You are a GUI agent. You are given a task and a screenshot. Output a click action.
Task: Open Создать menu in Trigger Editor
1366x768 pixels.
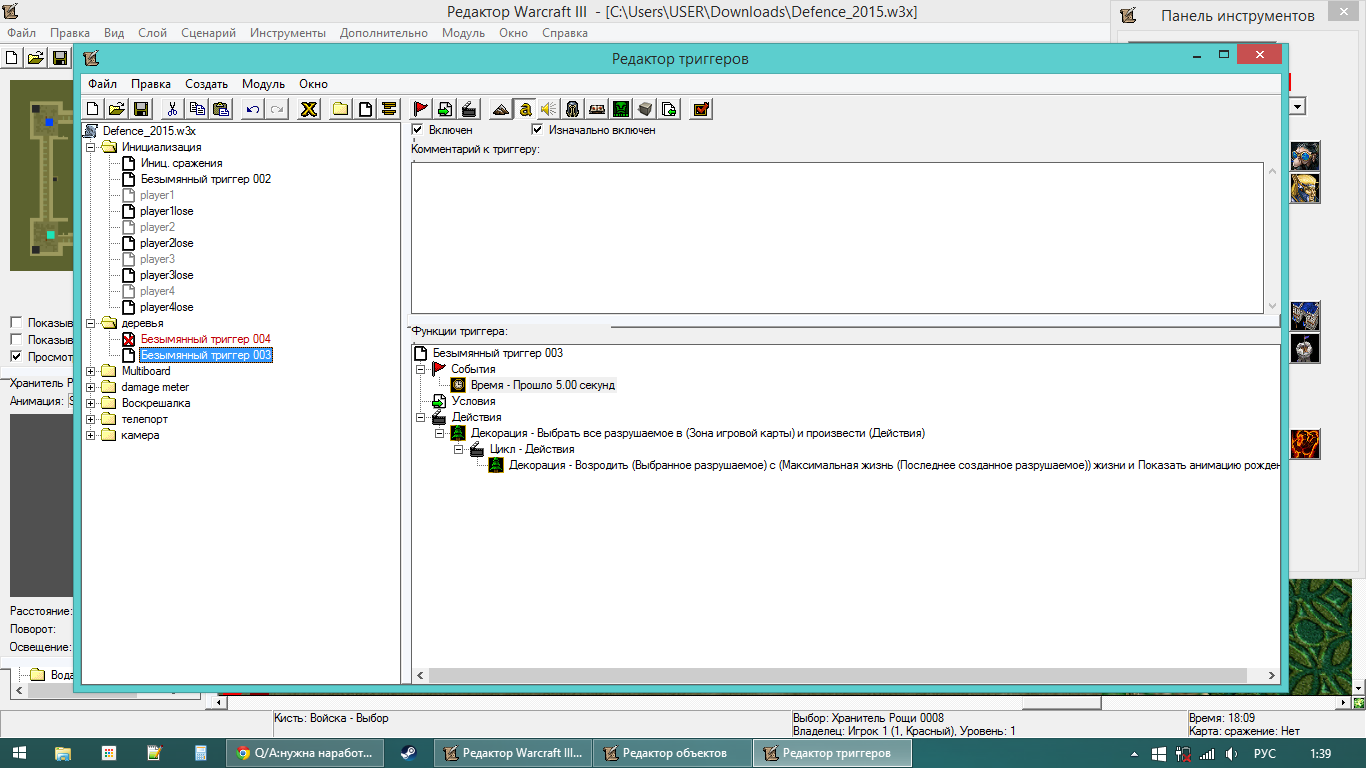click(206, 84)
